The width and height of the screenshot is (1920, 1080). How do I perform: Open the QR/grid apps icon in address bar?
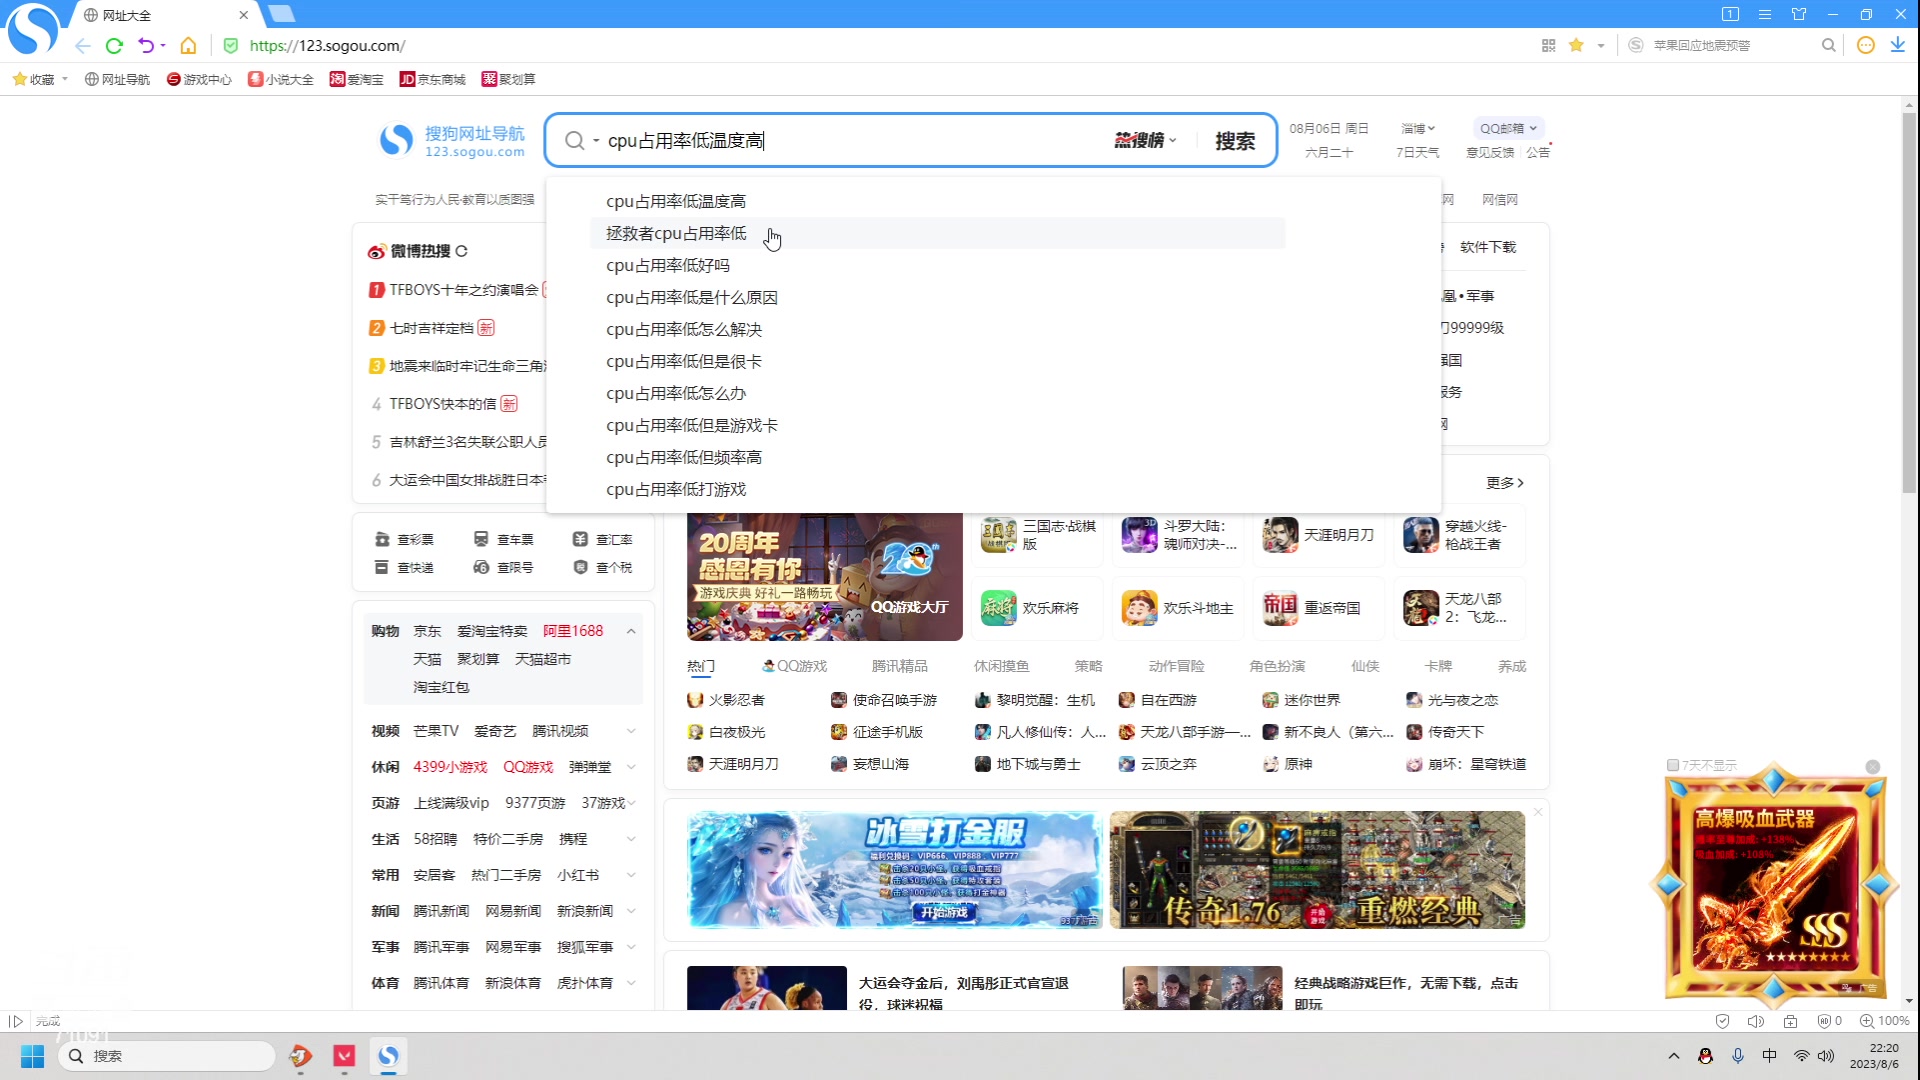[x=1548, y=45]
